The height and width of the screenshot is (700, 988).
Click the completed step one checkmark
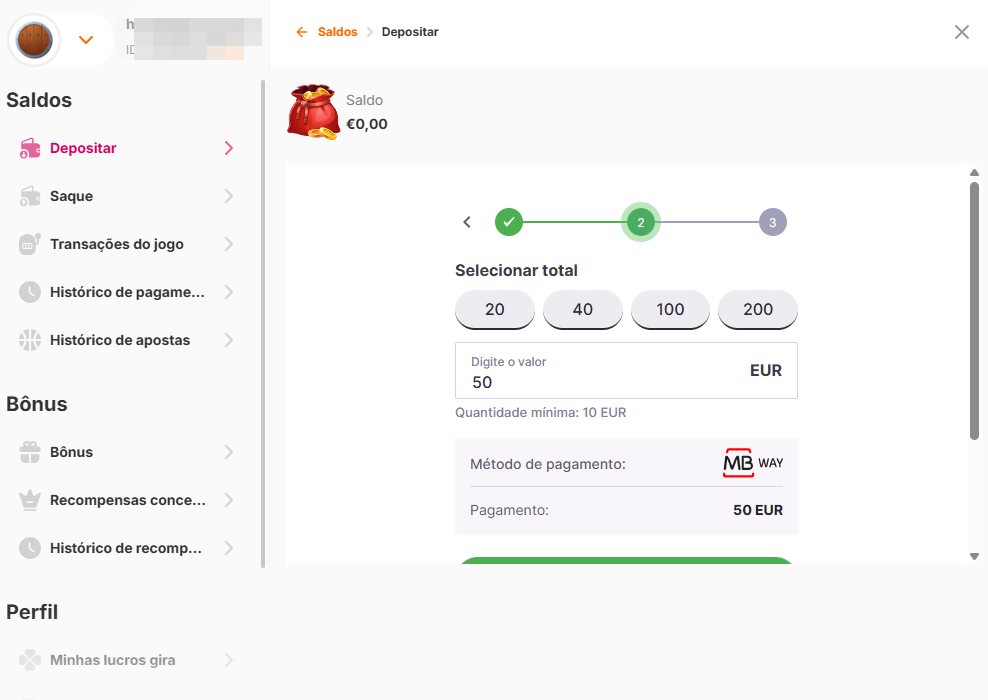click(508, 222)
